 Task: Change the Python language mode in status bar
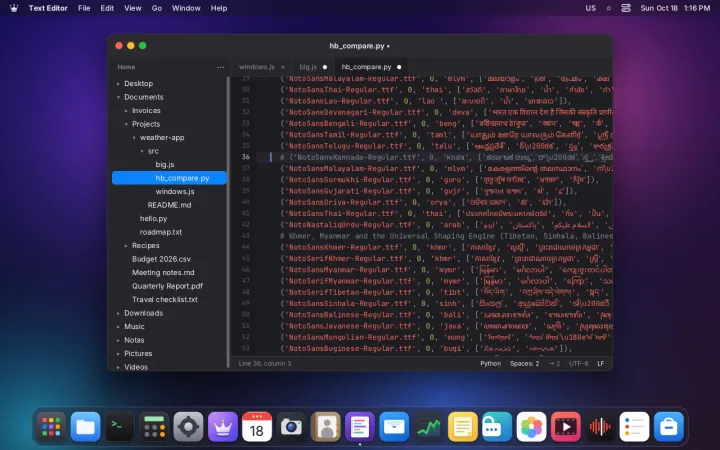click(490, 363)
